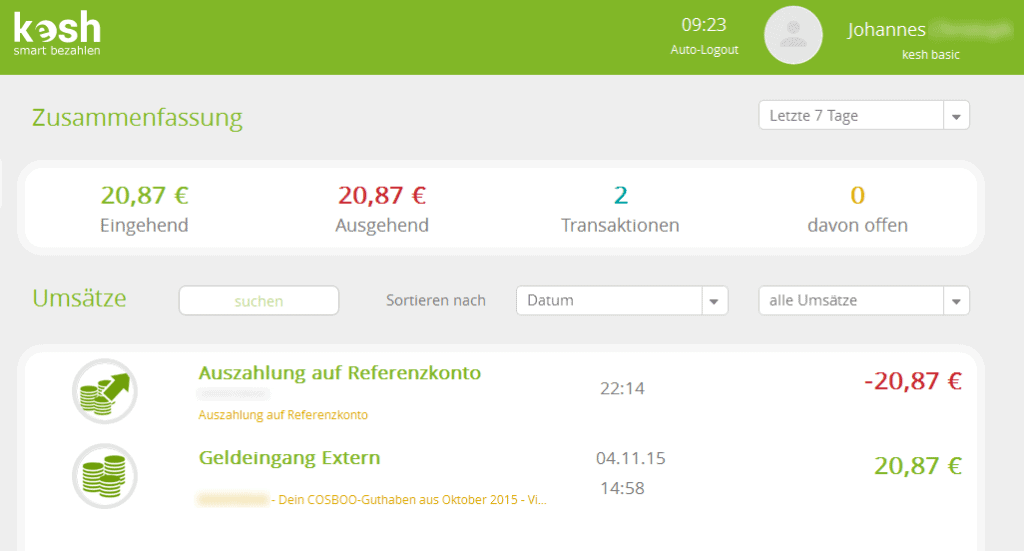The height and width of the screenshot is (551, 1024).
Task: Open the Geldeingang Extern transaction title
Action: coord(289,458)
